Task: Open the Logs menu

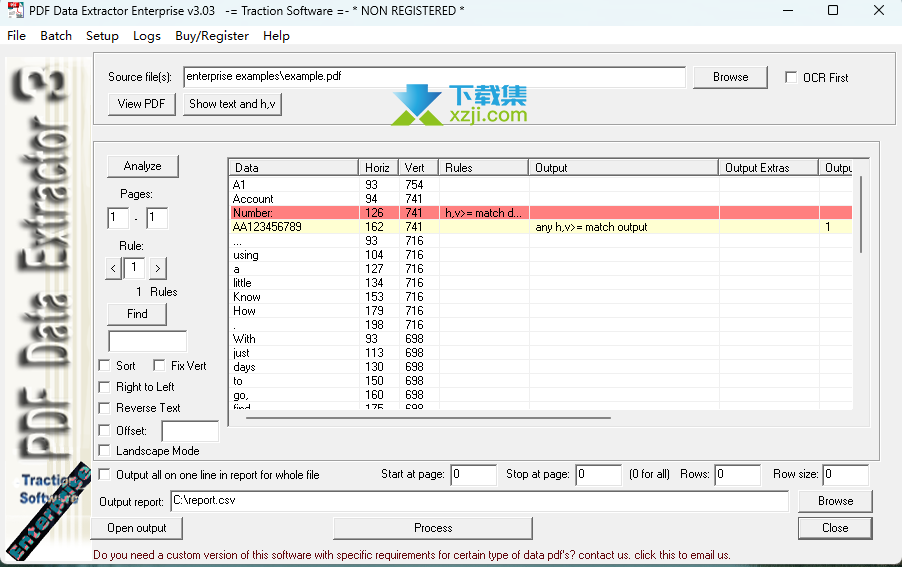Action: (x=147, y=36)
